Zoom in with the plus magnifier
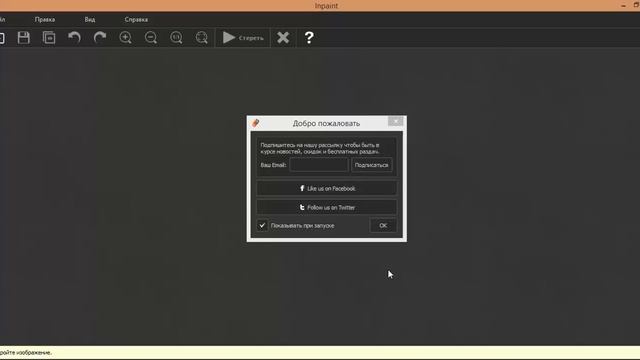The image size is (640, 360). [x=125, y=38]
